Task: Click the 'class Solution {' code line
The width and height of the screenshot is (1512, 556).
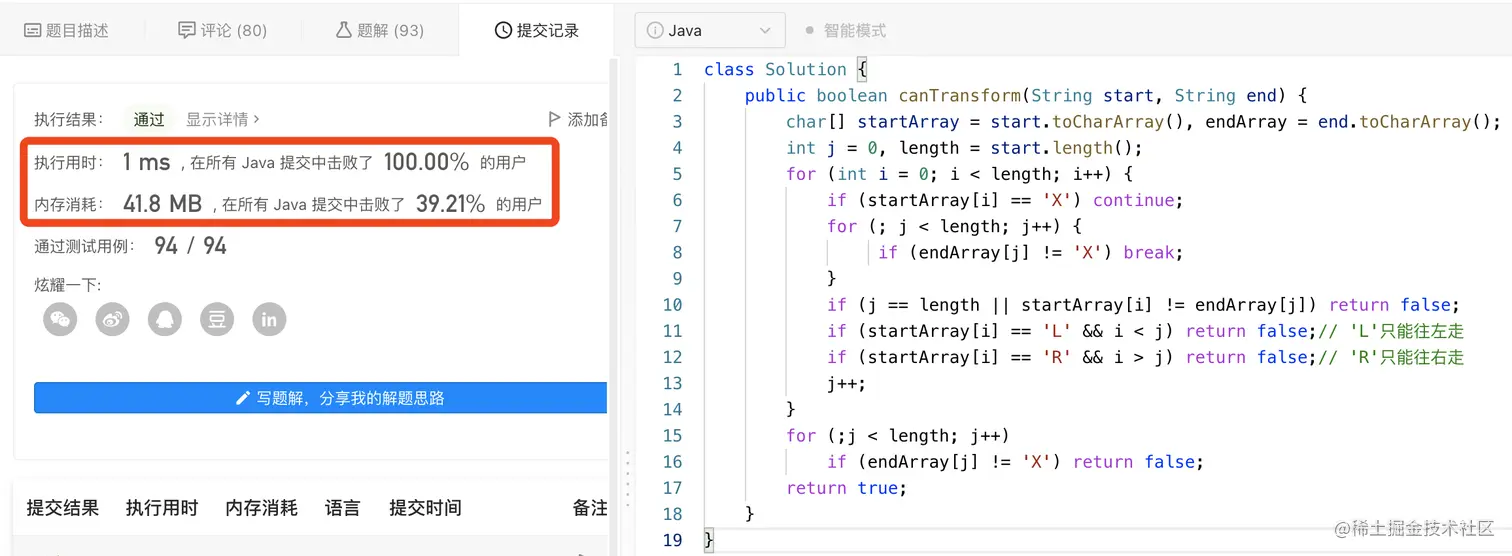Action: tap(786, 69)
